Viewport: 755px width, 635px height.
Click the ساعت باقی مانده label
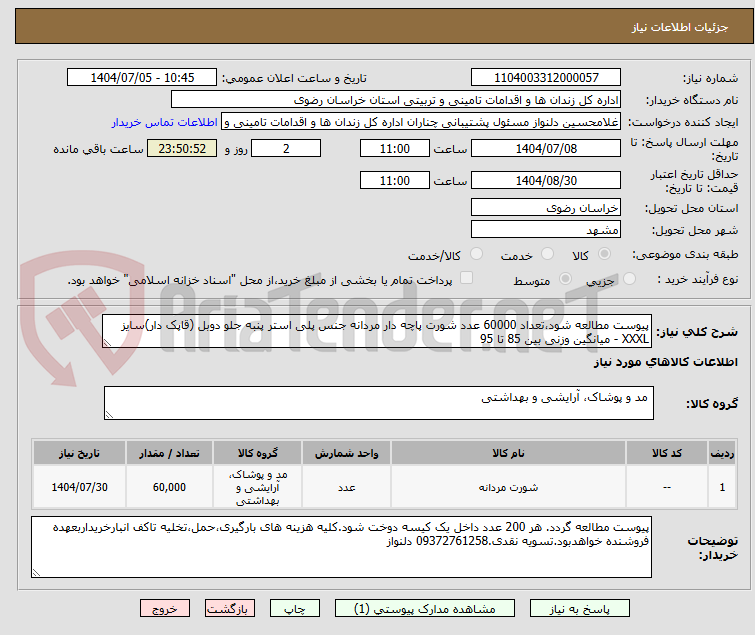(98, 149)
